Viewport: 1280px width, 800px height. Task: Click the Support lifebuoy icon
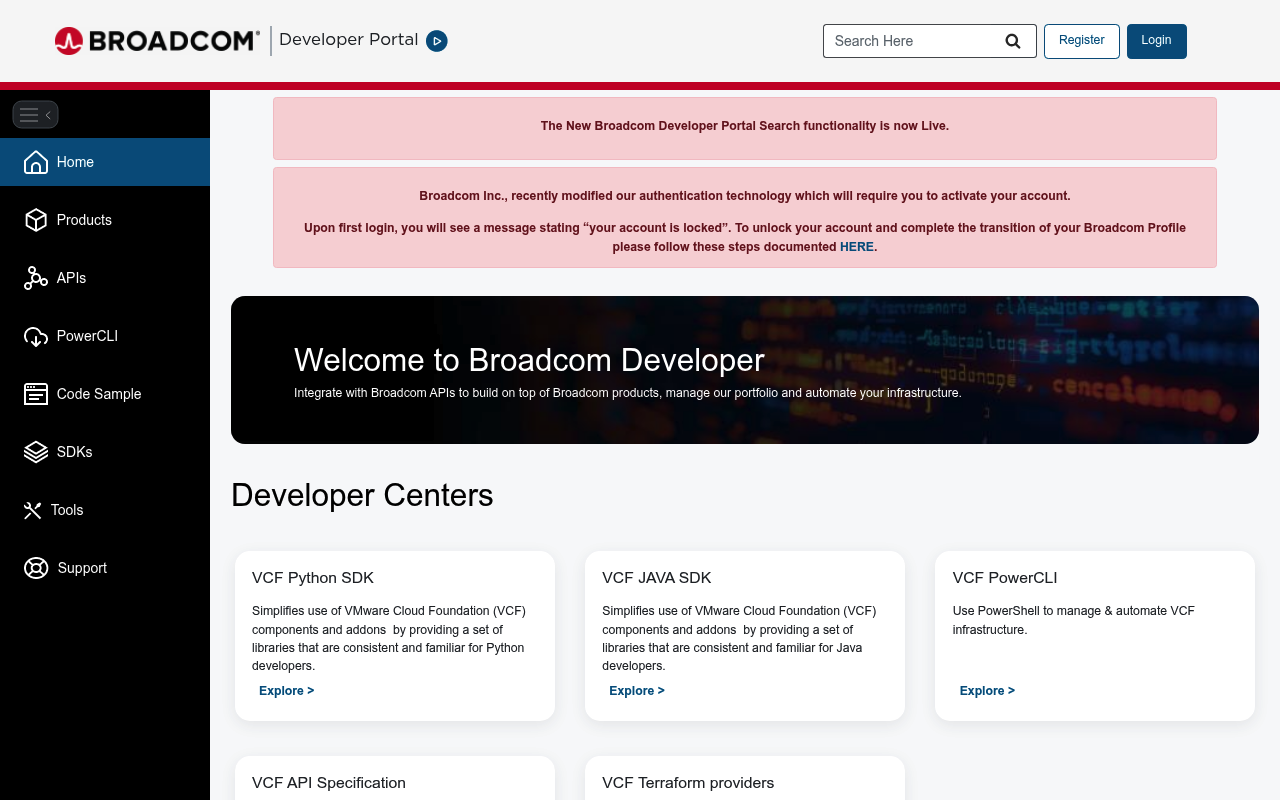pos(36,568)
